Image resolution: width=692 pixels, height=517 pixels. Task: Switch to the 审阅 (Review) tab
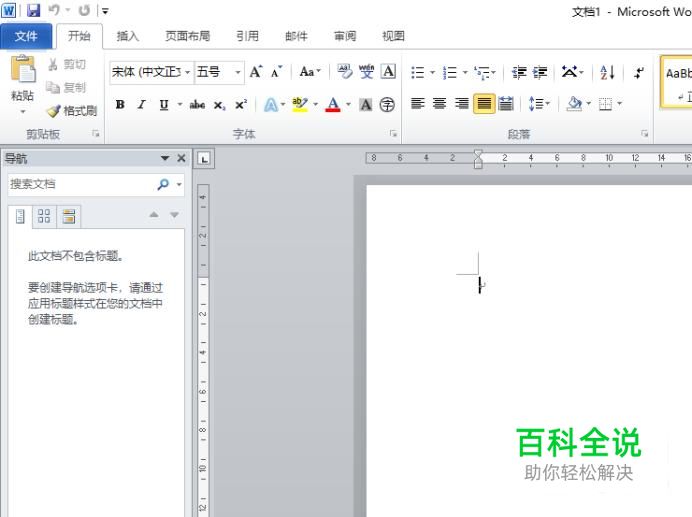[345, 36]
